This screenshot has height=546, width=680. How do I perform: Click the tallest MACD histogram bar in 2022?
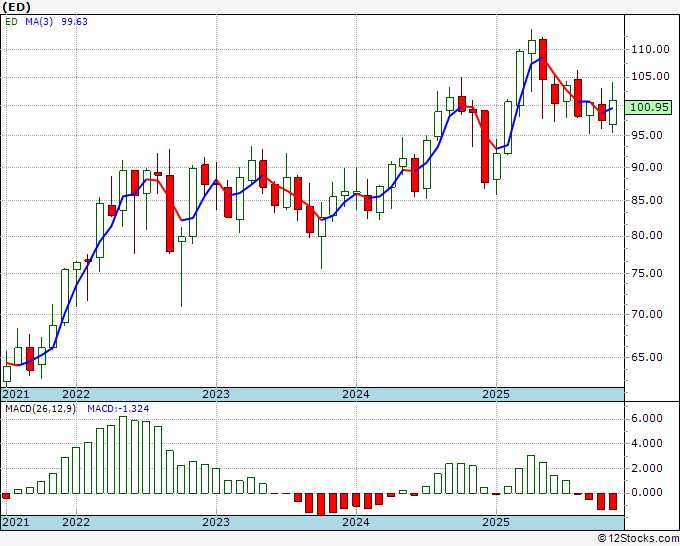click(123, 455)
